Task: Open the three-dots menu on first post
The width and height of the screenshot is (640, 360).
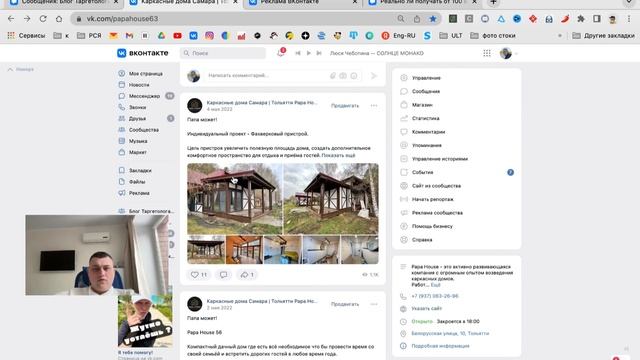Action: pos(374,106)
